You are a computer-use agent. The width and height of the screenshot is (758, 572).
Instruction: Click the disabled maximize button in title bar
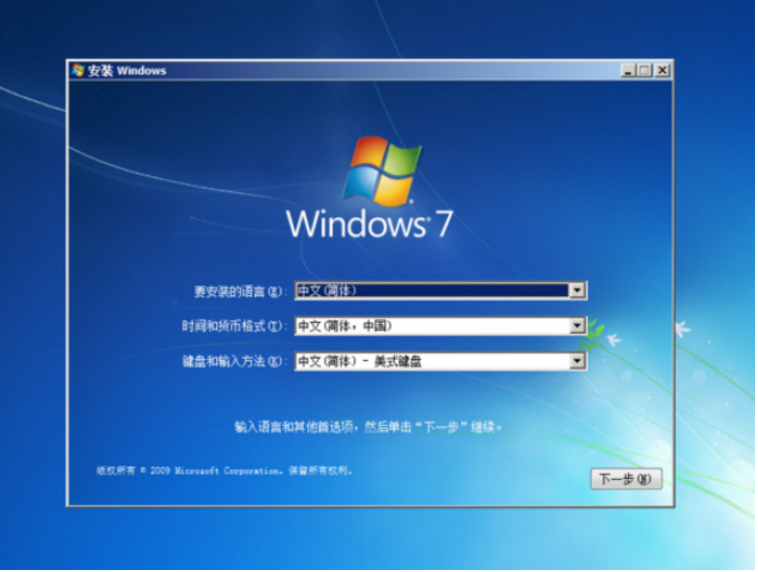644,71
